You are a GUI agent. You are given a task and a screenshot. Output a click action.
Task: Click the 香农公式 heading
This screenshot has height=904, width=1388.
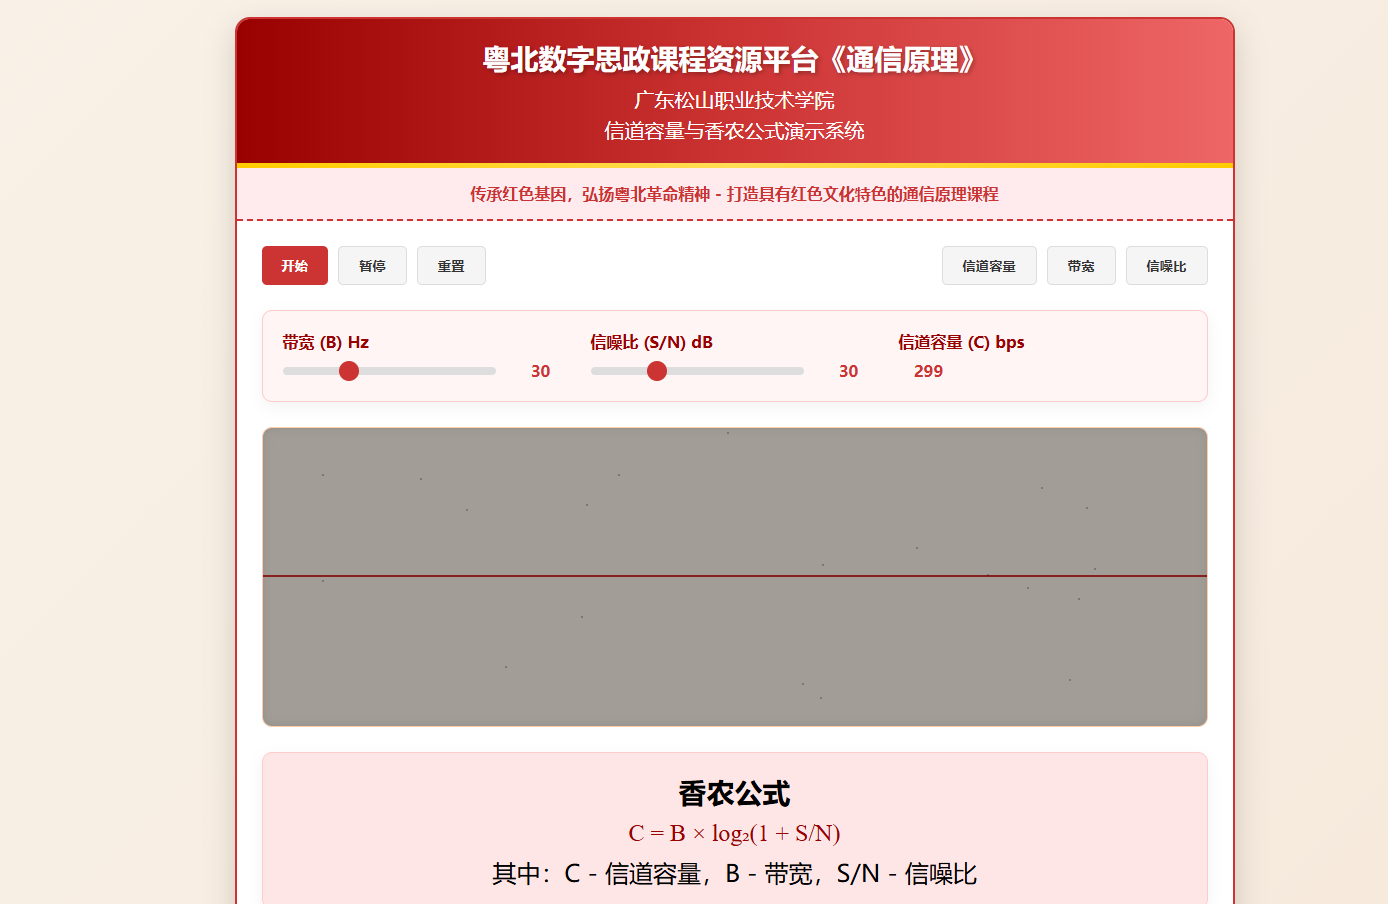[734, 794]
